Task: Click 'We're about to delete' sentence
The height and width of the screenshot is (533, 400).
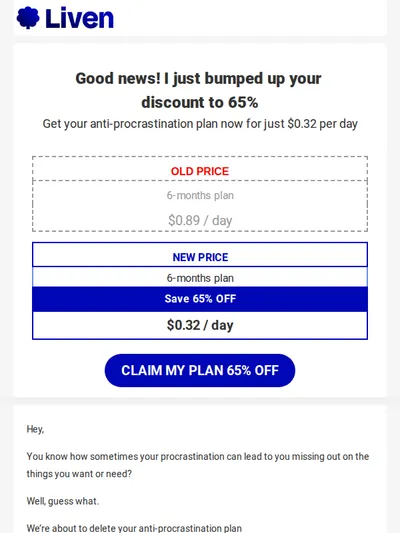Action: (134, 528)
